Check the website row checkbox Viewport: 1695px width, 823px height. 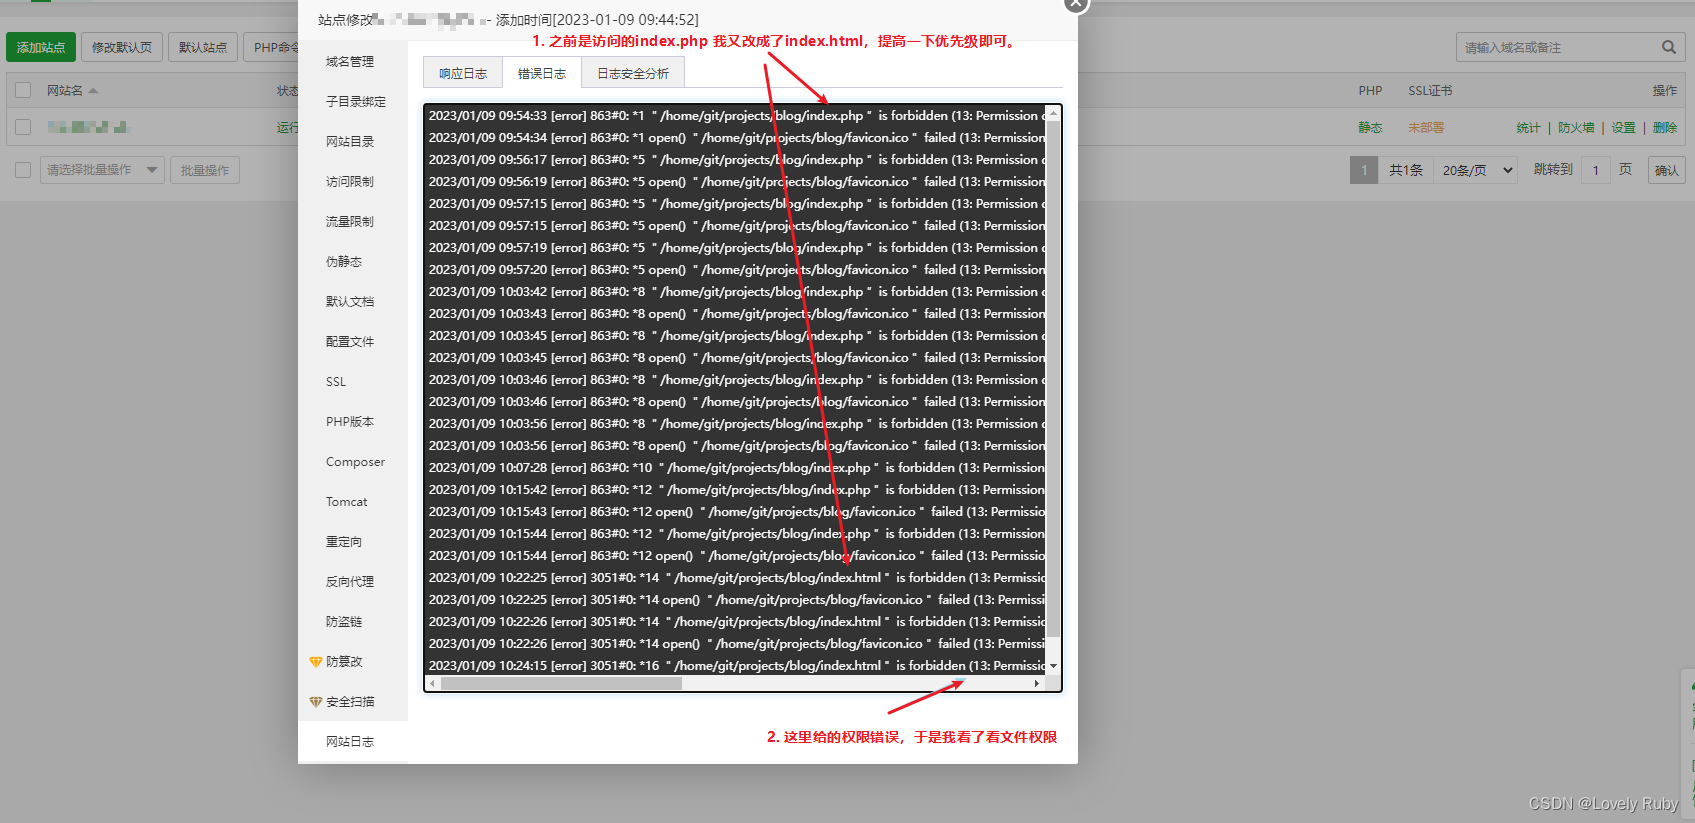click(x=23, y=127)
